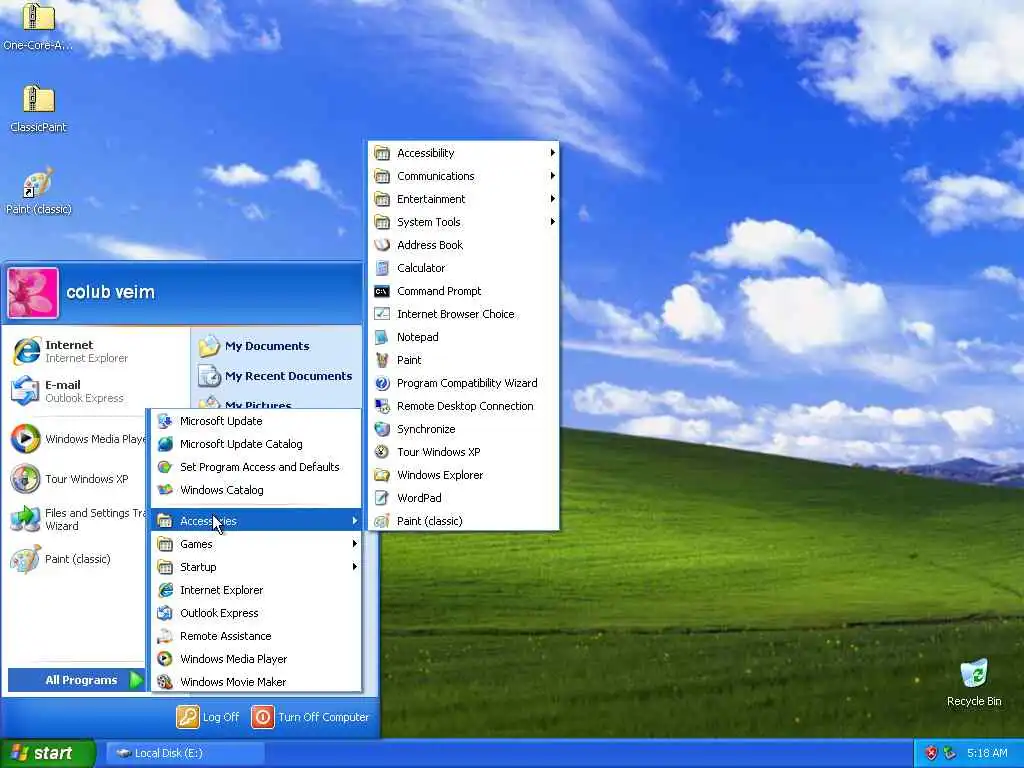Select the ClassicPaint zip folder on the desktop
This screenshot has width=1024, height=768.
39,108
